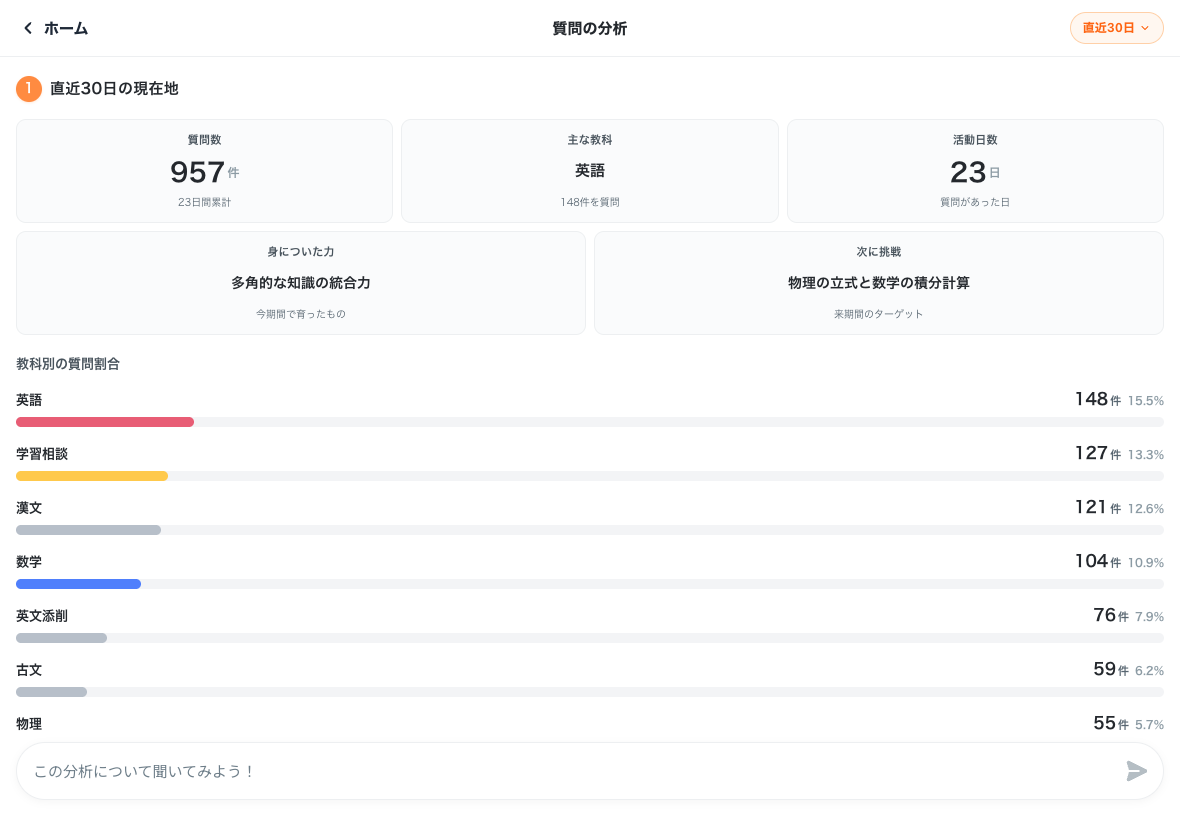Click the blue 数学 progress bar

coord(78,584)
